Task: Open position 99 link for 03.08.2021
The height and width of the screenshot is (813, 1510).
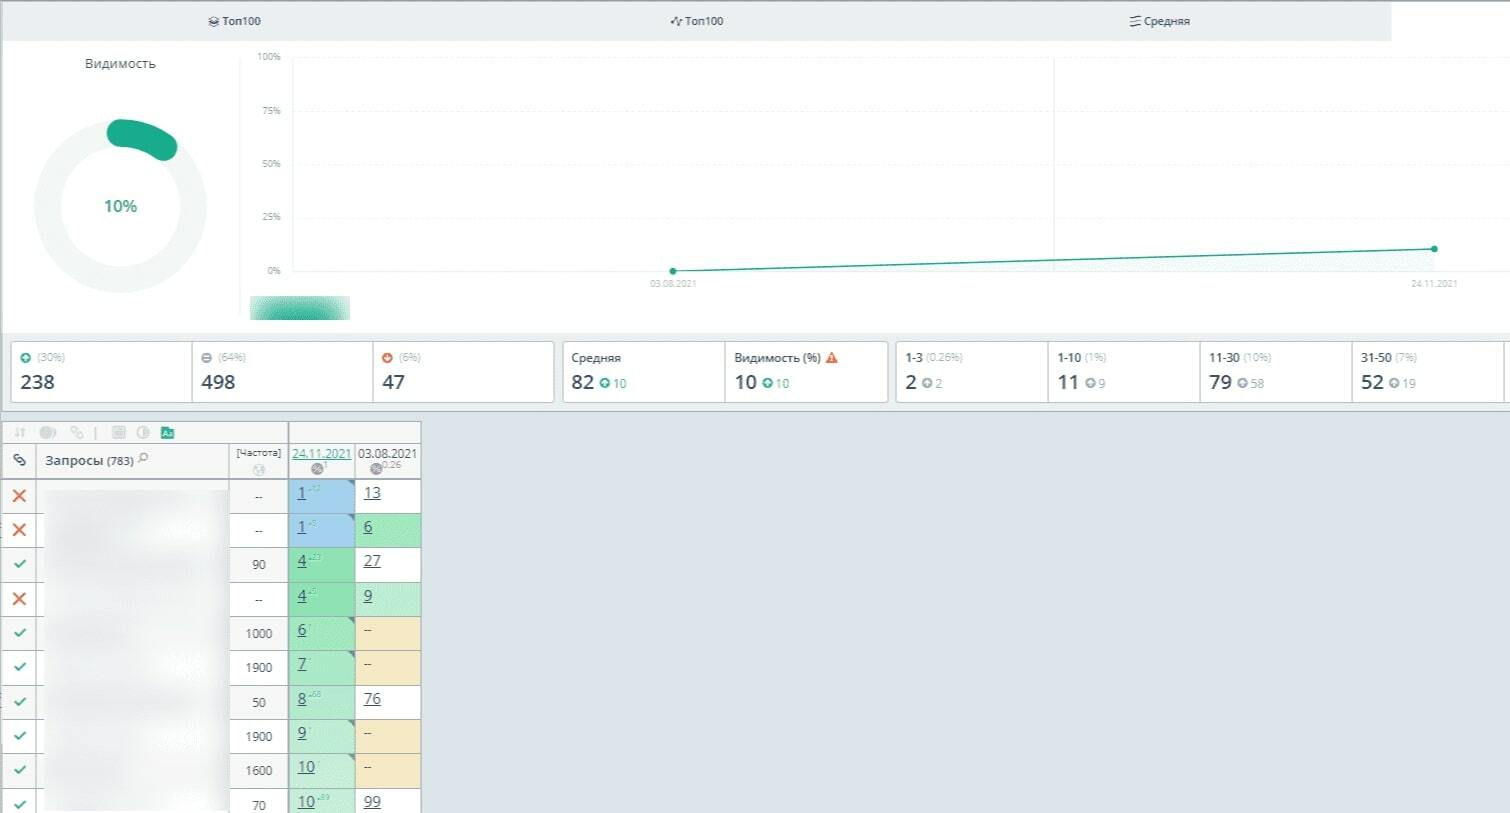Action: click(x=372, y=802)
